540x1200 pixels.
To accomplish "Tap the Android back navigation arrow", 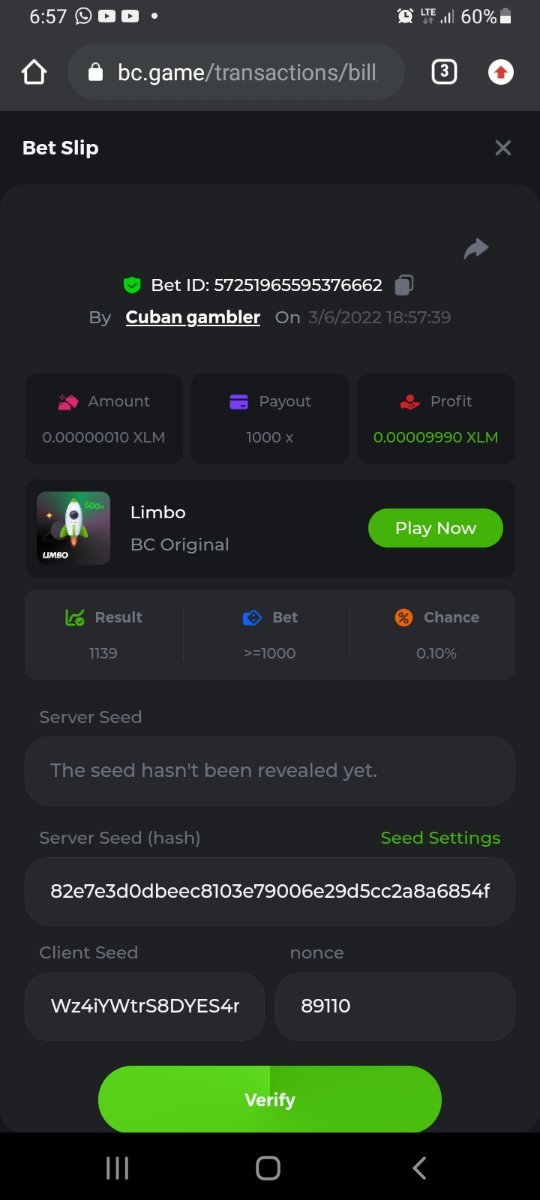I will 420,1167.
